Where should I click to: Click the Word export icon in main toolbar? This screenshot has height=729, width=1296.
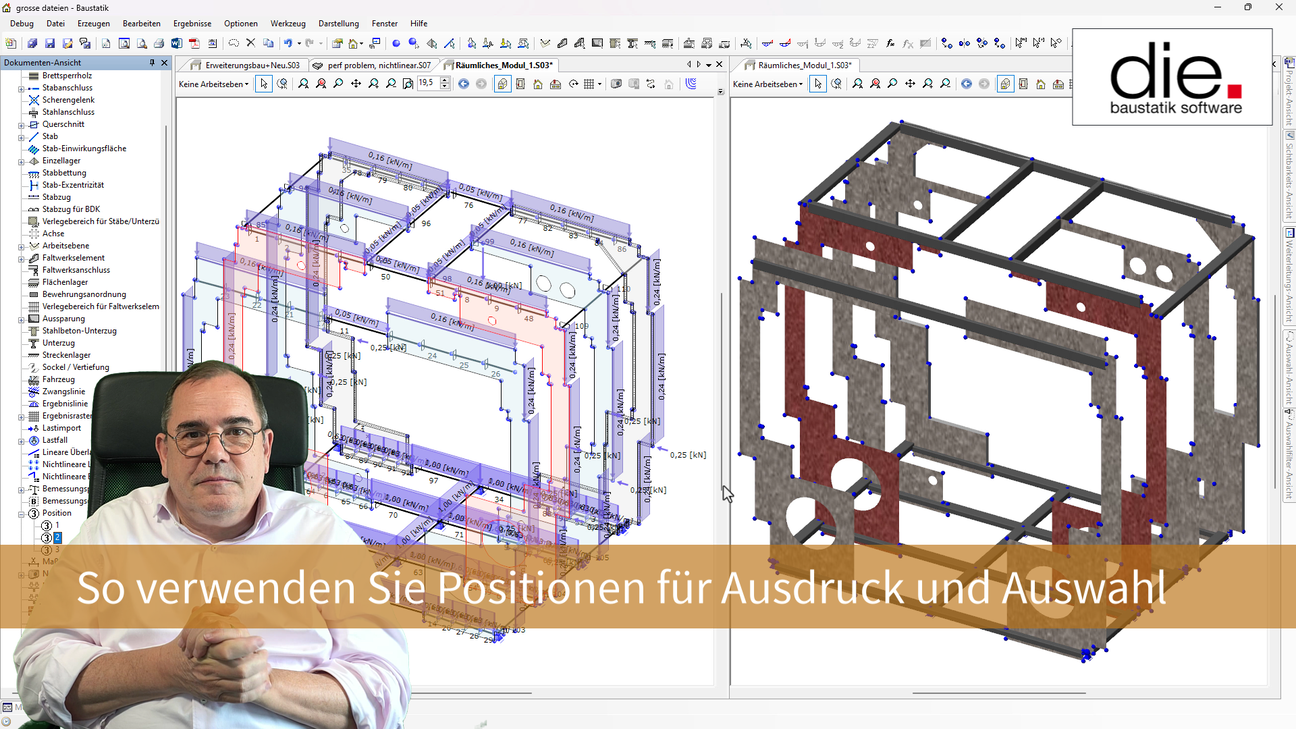(177, 44)
